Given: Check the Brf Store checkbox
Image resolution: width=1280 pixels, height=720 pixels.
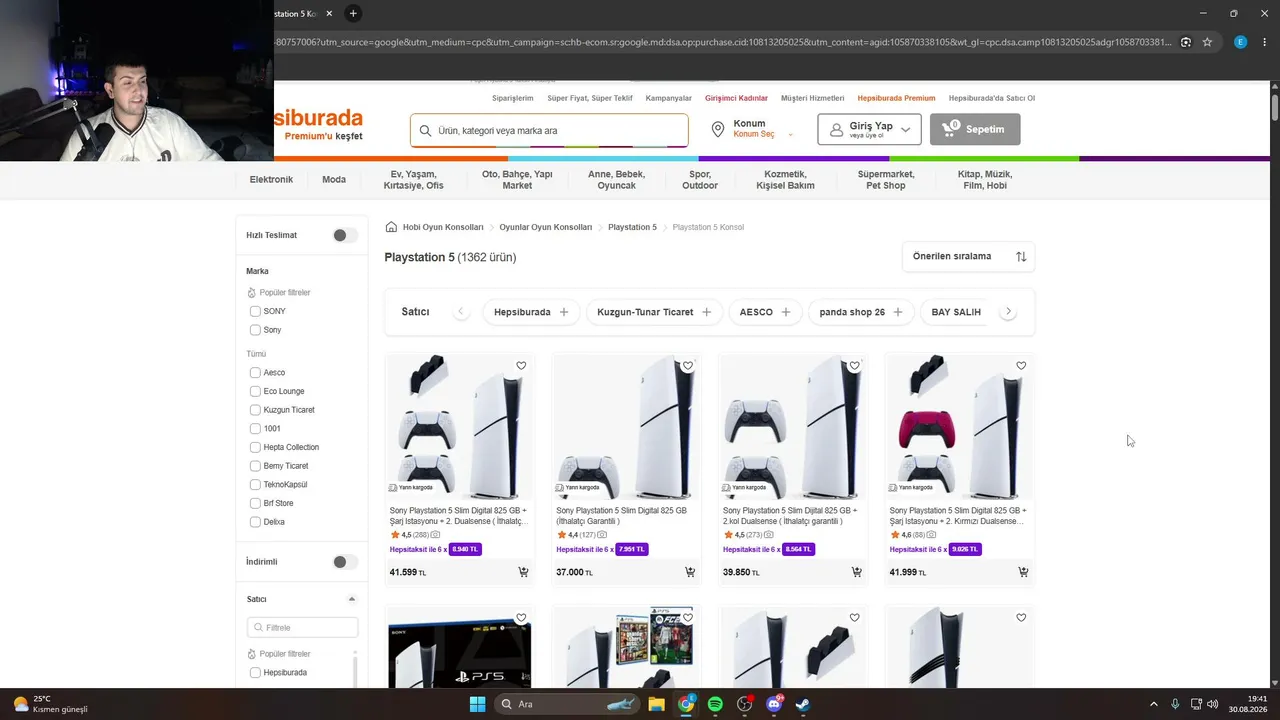Looking at the screenshot, I should [255, 504].
